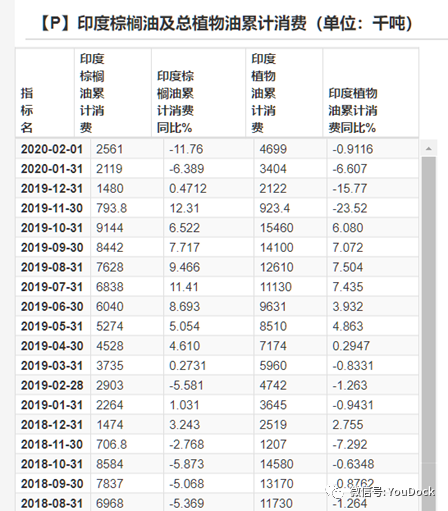Select the 2018-08-31 date cell
The image size is (448, 511).
pos(53,502)
